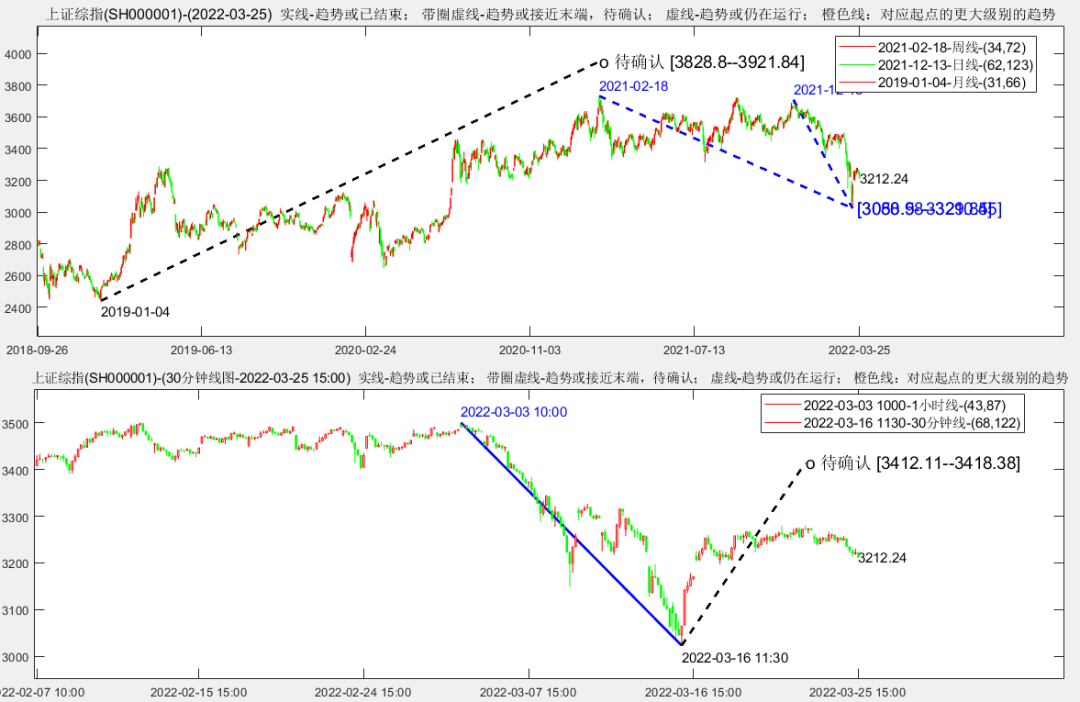Image resolution: width=1080 pixels, height=702 pixels.
Task: Click the 2022-03-25 x-axis date in top chart
Action: [x=859, y=350]
